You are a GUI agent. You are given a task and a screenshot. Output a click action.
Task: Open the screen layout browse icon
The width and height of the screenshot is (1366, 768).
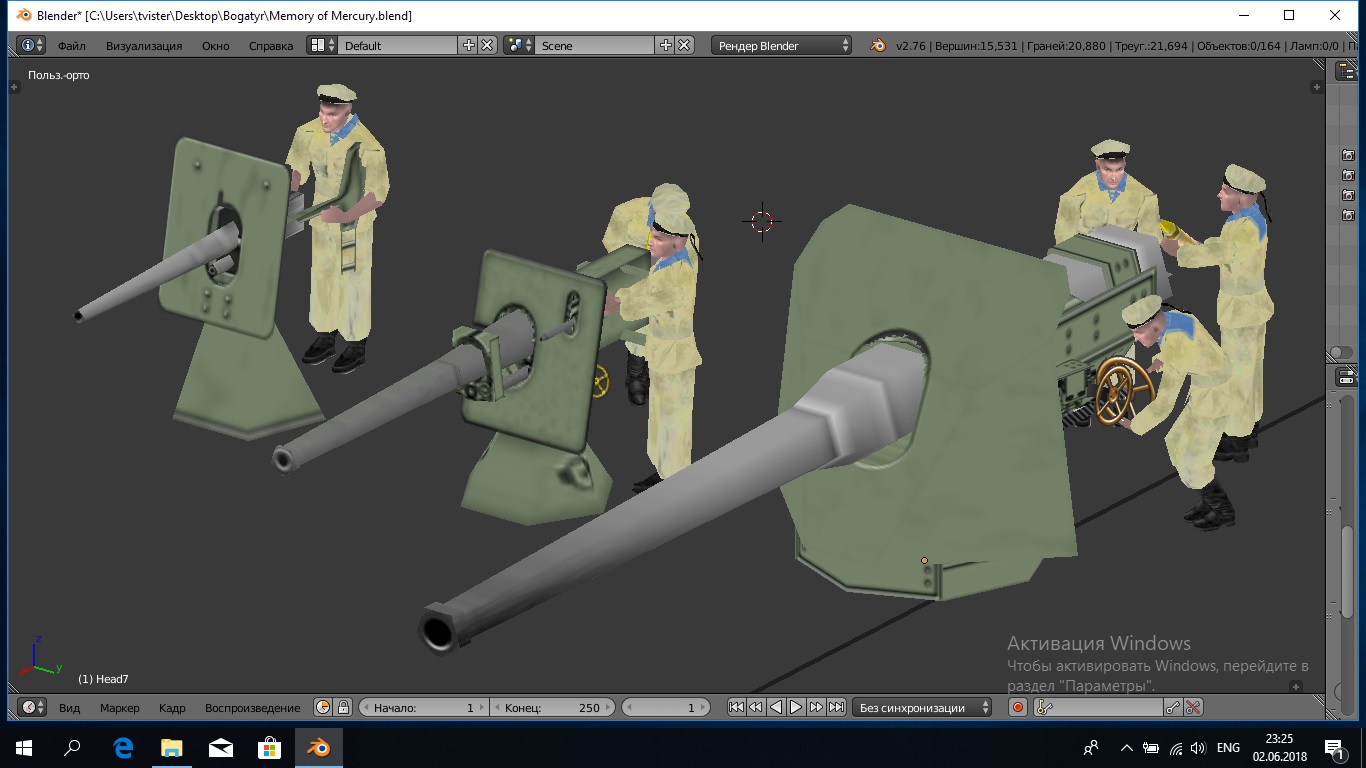[322, 45]
